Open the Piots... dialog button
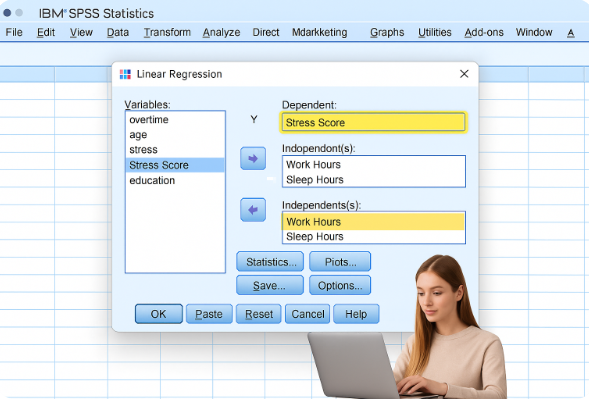Viewport: 589px width, 404px height. (340, 262)
